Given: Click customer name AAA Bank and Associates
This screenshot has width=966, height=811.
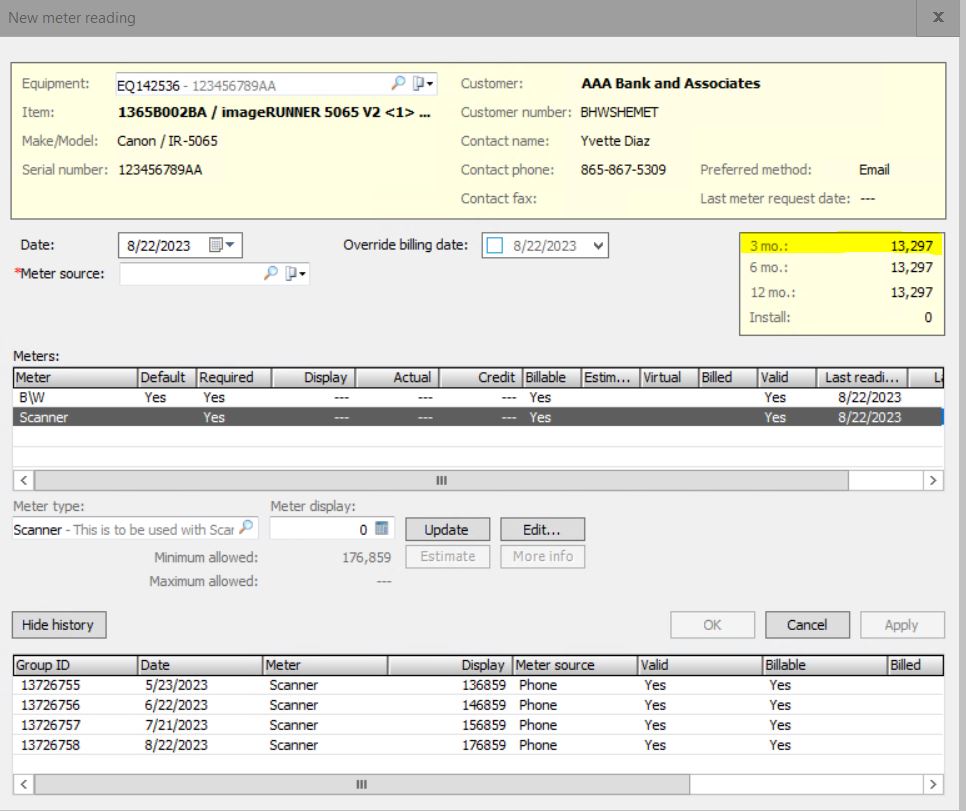Looking at the screenshot, I should point(670,83).
